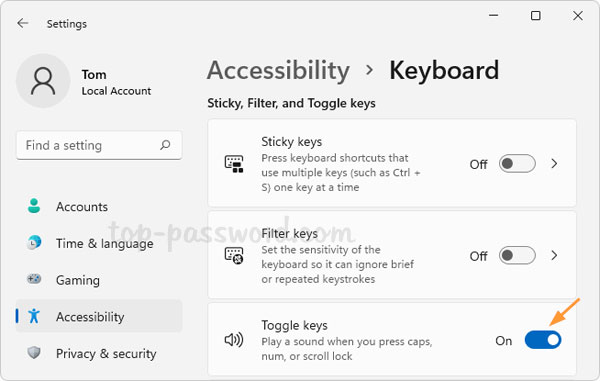The height and width of the screenshot is (381, 600).
Task: Click the Time & language globe icon
Action: [x=34, y=243]
